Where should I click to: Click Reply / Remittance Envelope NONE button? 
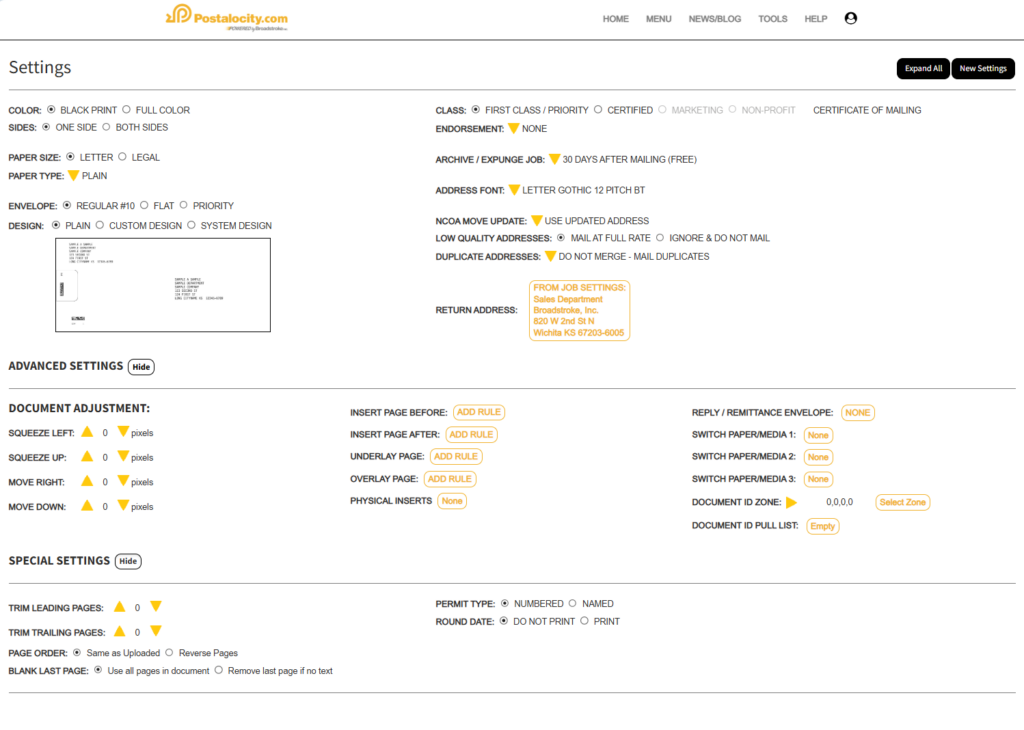[857, 413]
